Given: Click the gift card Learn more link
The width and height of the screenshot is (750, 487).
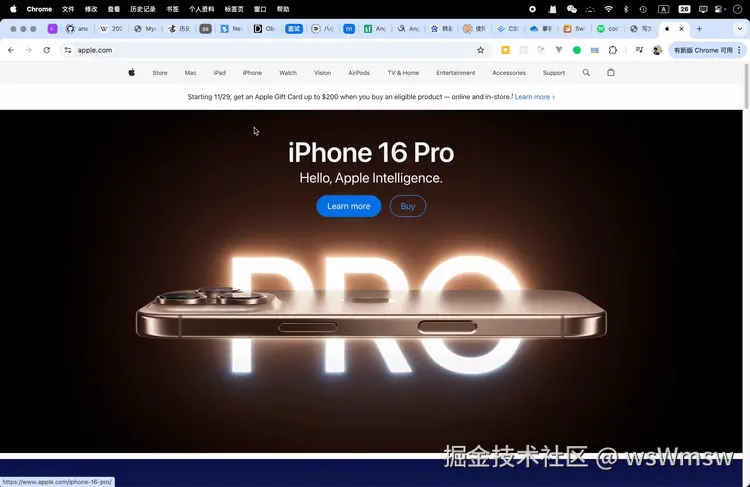Looking at the screenshot, I should click(x=535, y=97).
